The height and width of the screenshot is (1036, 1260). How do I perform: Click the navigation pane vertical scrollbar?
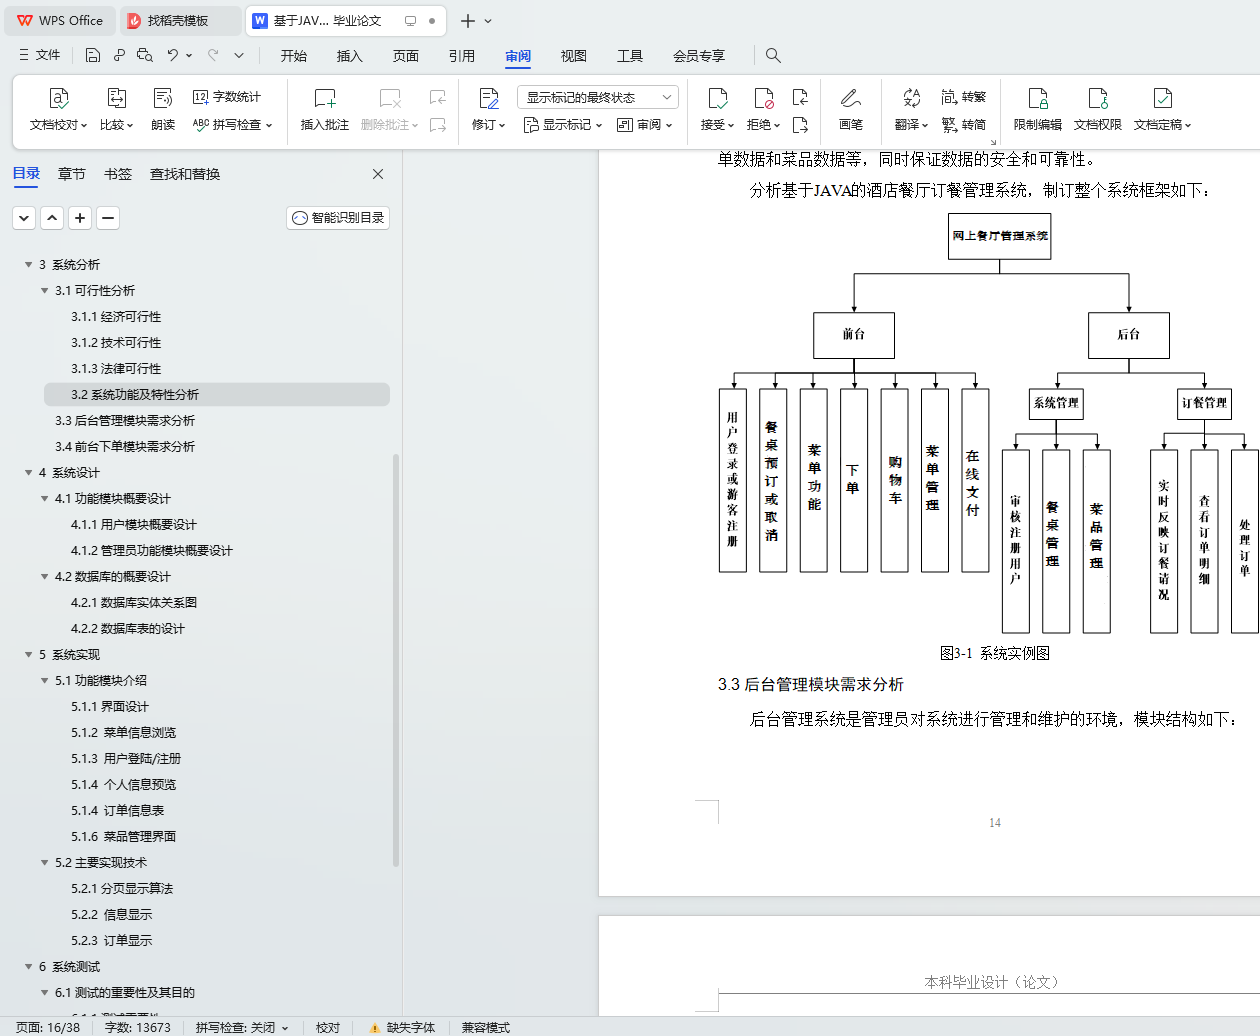tap(396, 660)
